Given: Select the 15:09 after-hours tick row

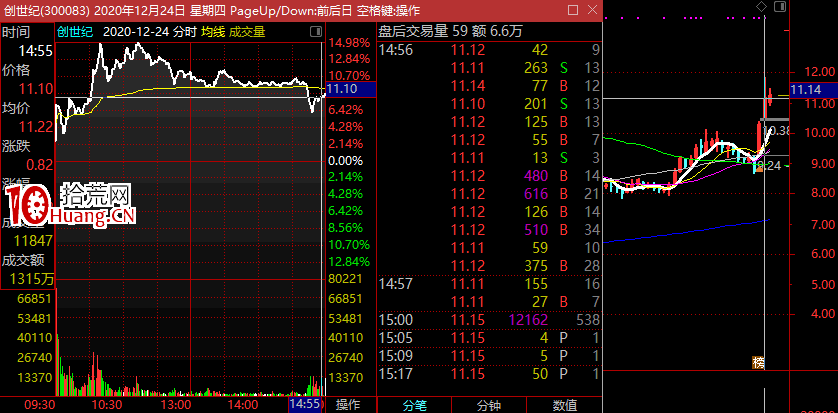Looking at the screenshot, I should click(x=489, y=356).
